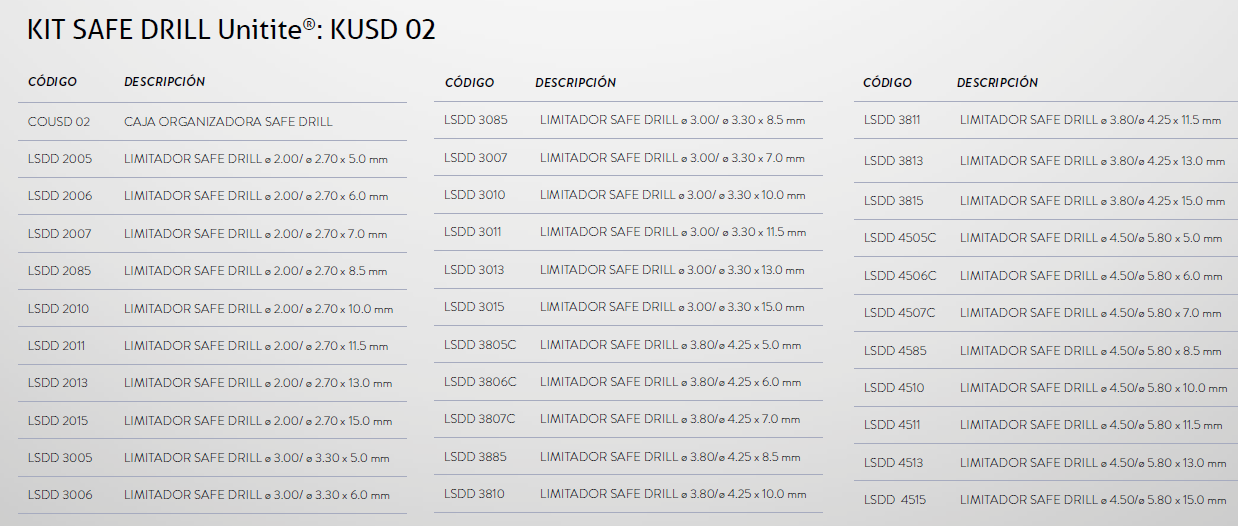Select code LSDD 3085 in middle table
The width and height of the screenshot is (1238, 526).
[x=476, y=120]
